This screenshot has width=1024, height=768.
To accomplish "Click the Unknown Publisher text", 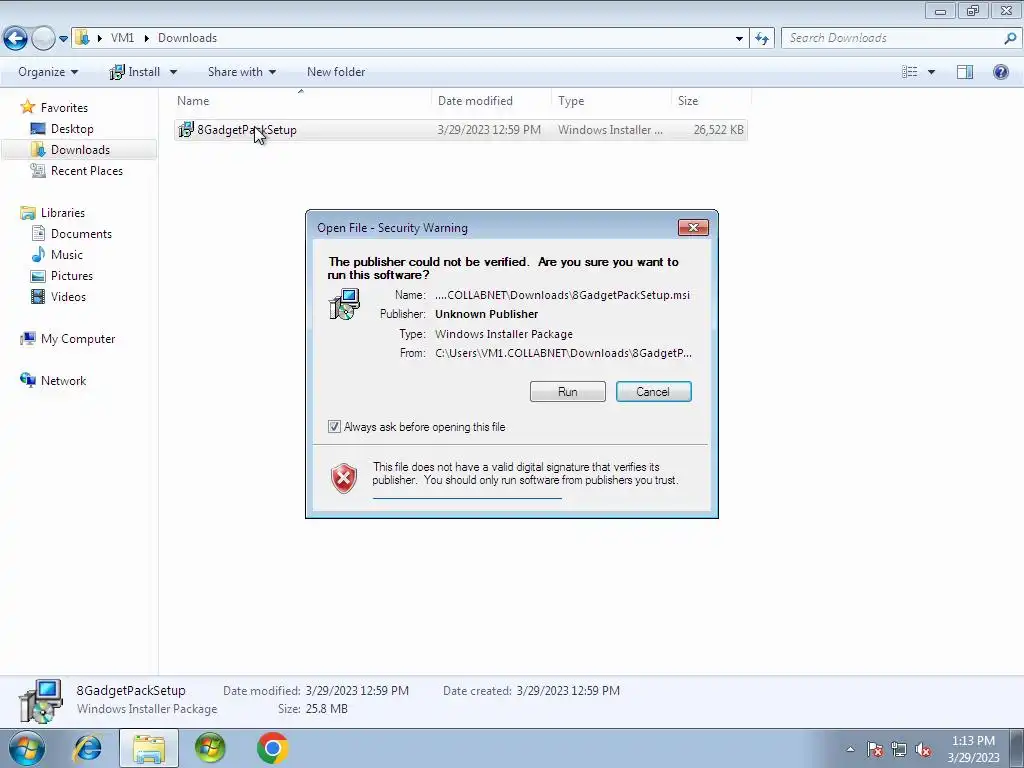I will pyautogui.click(x=487, y=313).
